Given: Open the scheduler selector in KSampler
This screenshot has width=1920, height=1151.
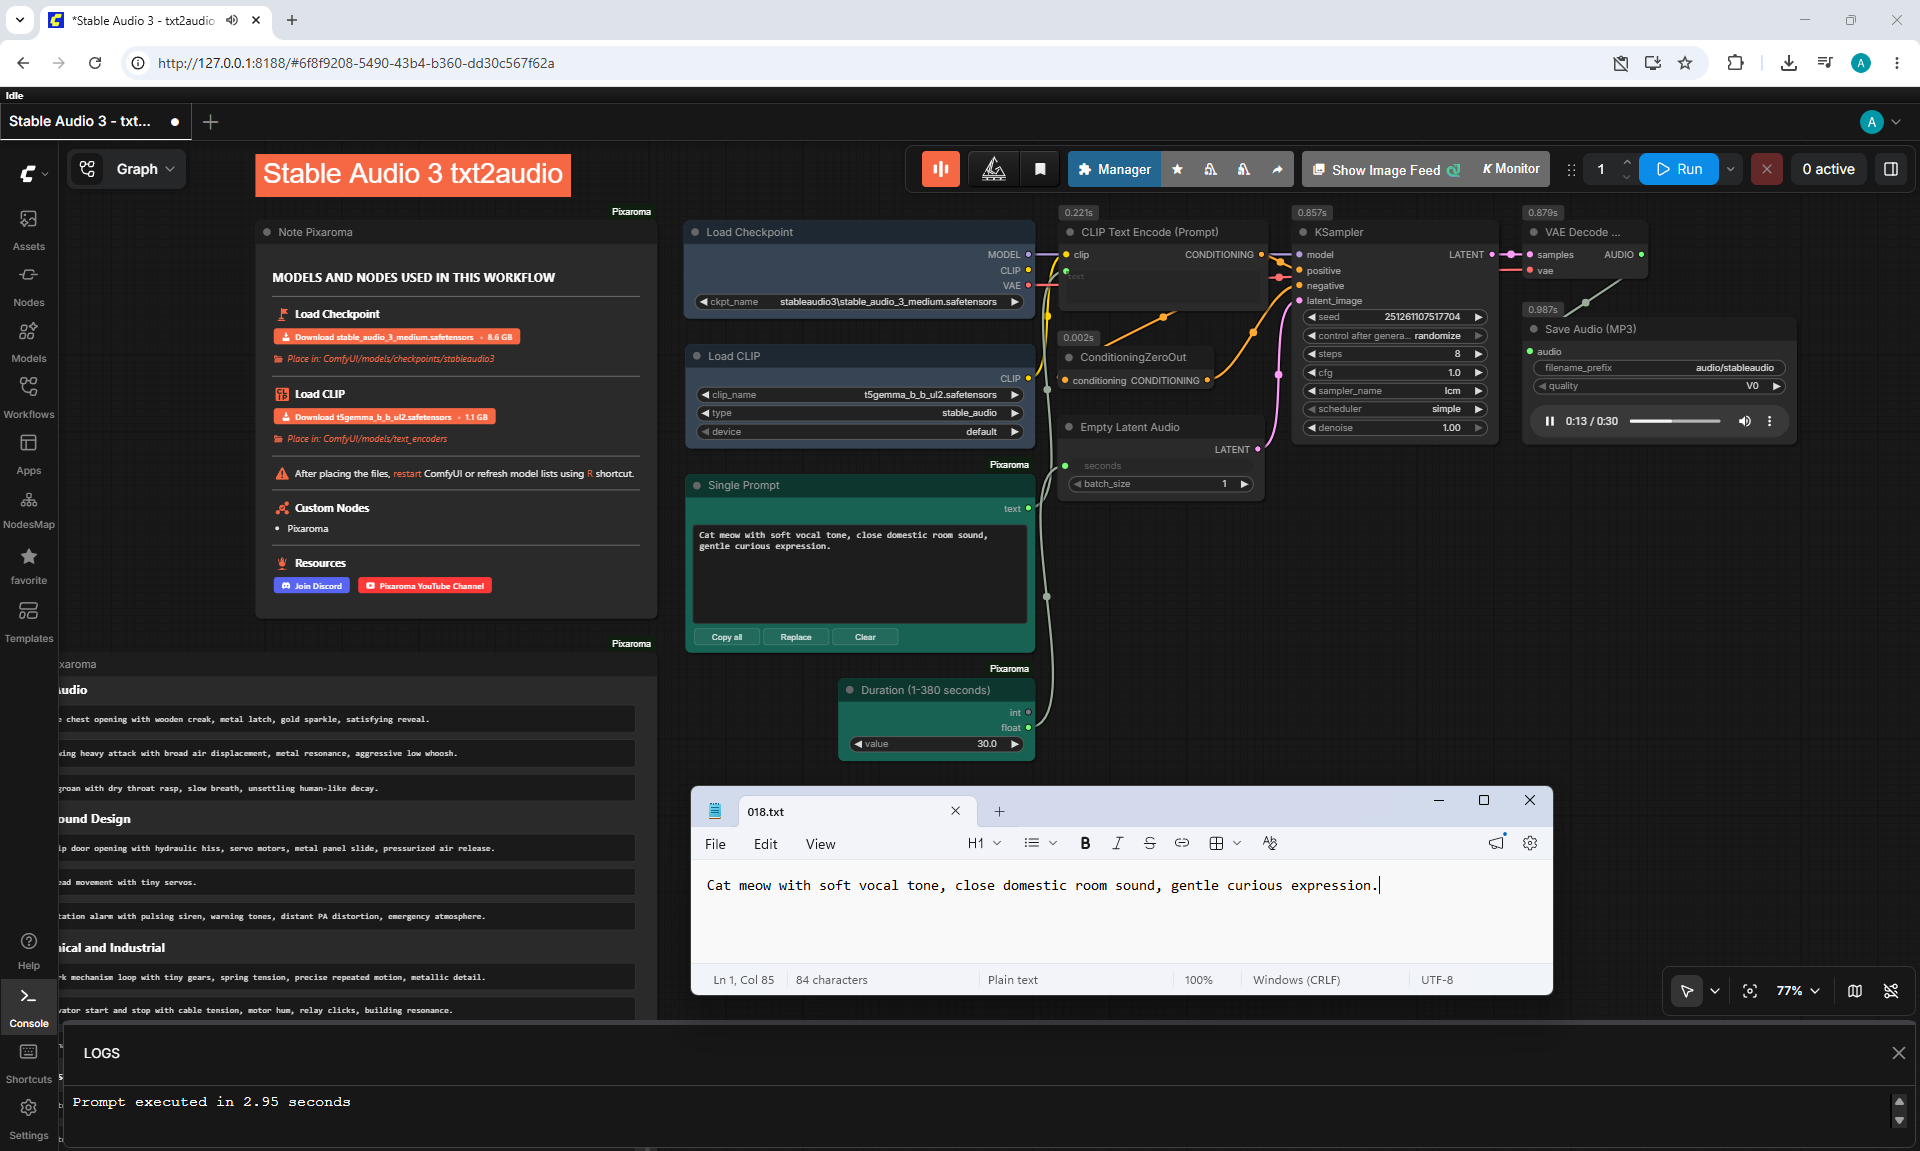Looking at the screenshot, I should tap(1395, 409).
